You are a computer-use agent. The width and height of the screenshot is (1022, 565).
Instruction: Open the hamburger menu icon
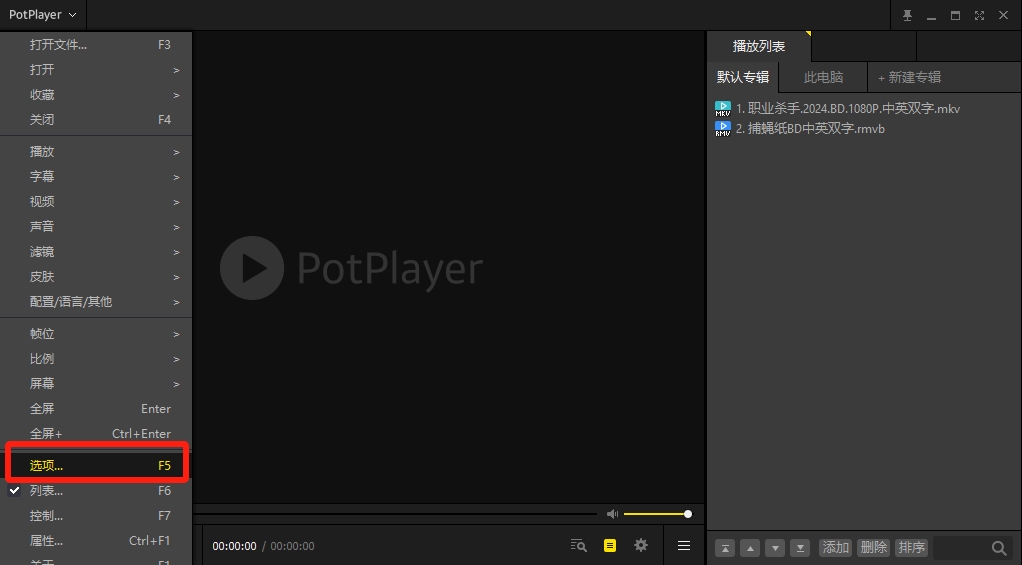(684, 545)
